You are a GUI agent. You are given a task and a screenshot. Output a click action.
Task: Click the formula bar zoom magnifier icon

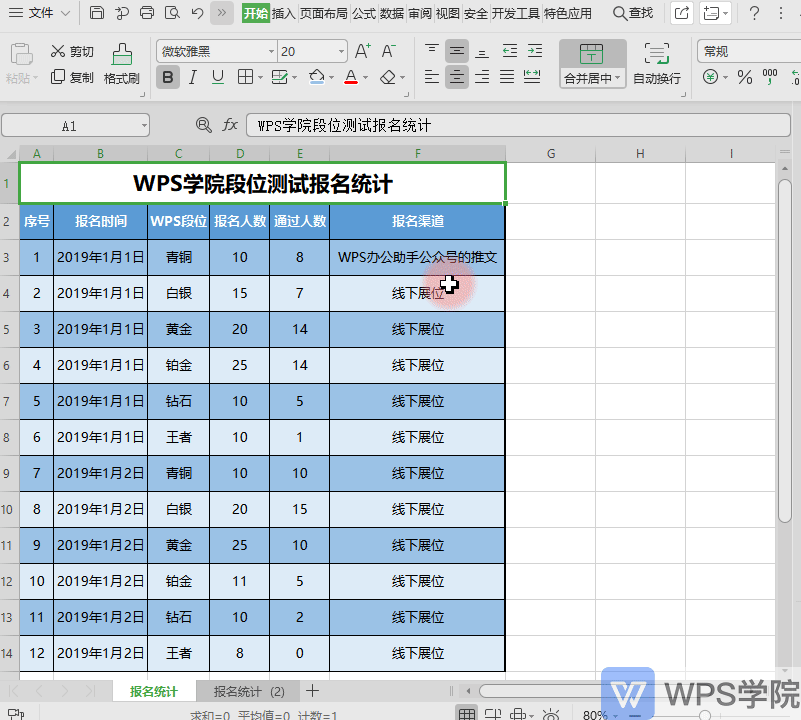click(x=204, y=125)
